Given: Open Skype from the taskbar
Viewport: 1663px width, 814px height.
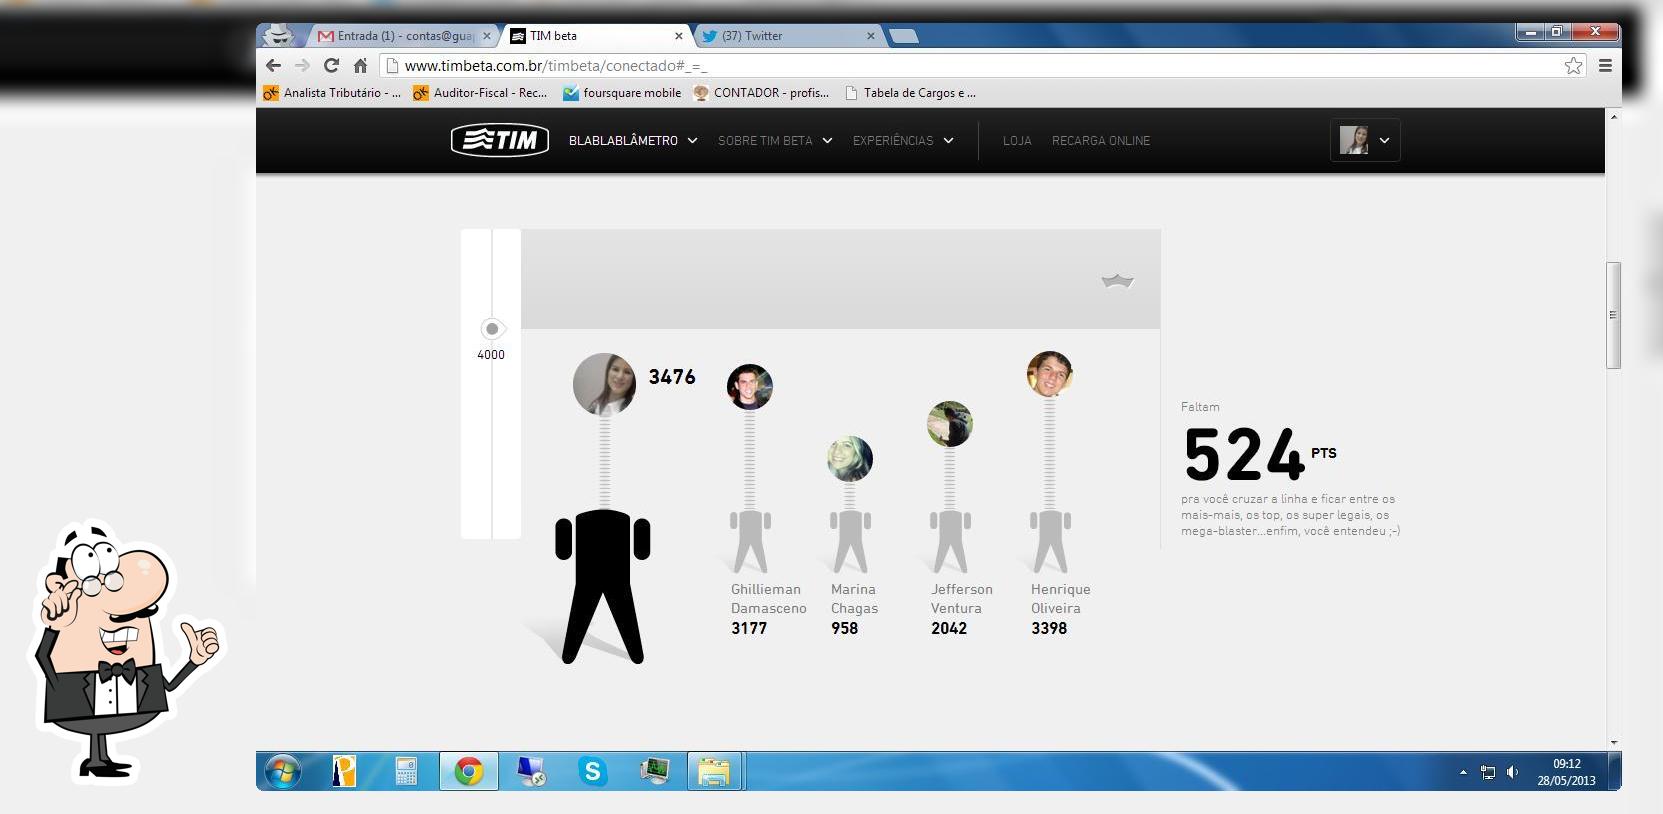Looking at the screenshot, I should 592,771.
